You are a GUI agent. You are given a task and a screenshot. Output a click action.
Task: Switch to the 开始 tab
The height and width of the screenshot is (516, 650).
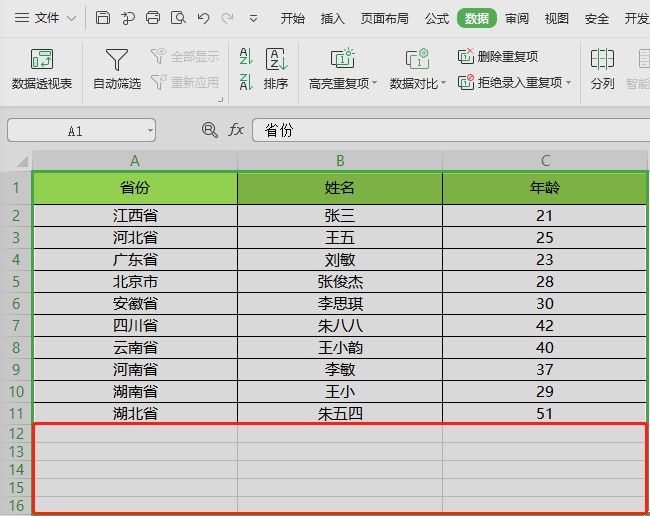pyautogui.click(x=292, y=18)
